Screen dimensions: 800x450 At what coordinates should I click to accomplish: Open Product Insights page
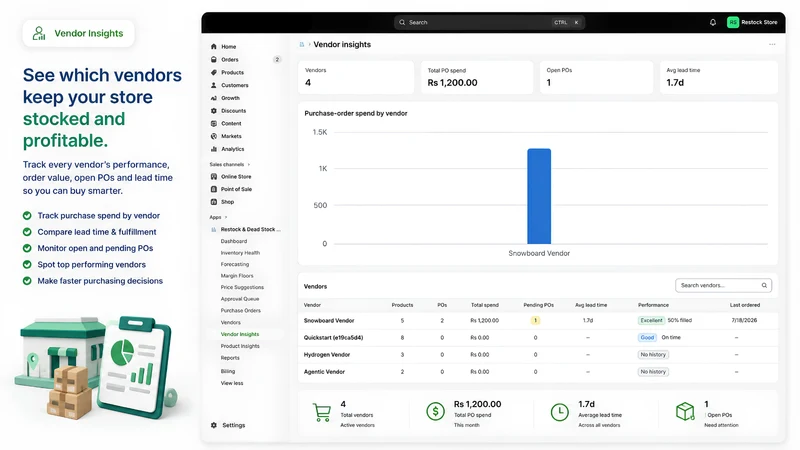240,346
